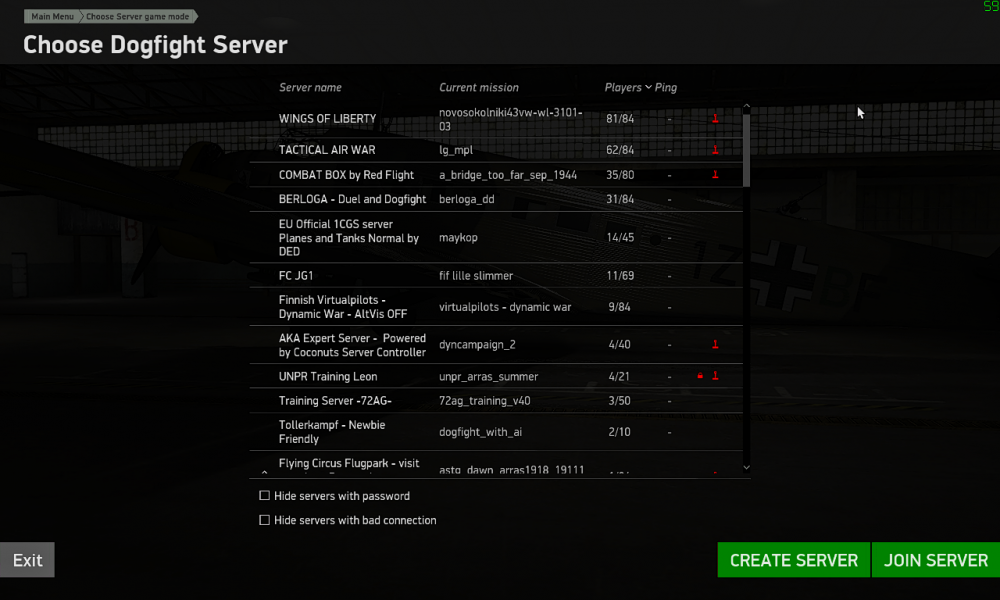Click mission fif lille slimmer
Image resolution: width=1000 pixels, height=600 pixels.
[x=476, y=275]
